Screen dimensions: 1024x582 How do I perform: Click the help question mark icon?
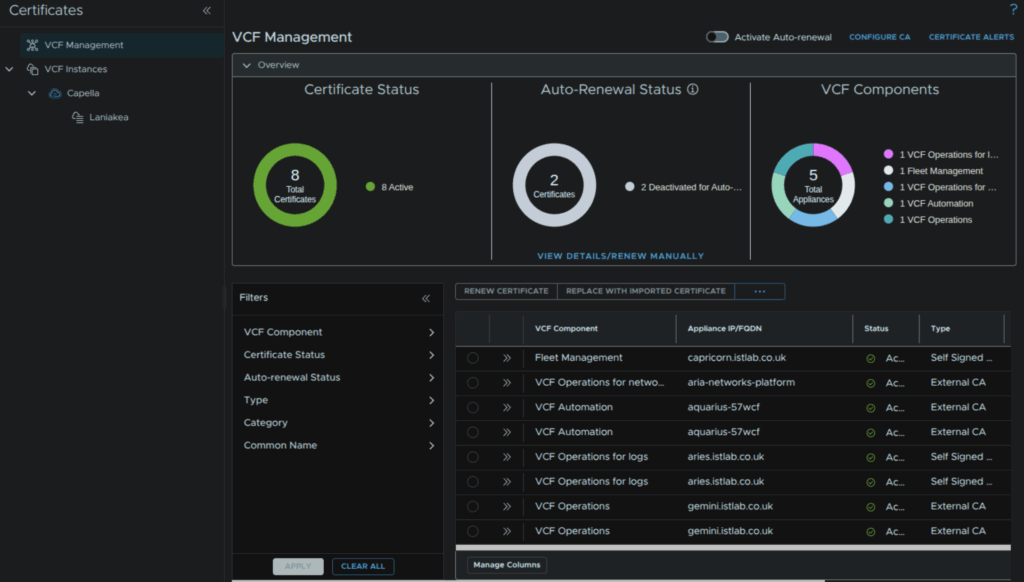[1013, 10]
